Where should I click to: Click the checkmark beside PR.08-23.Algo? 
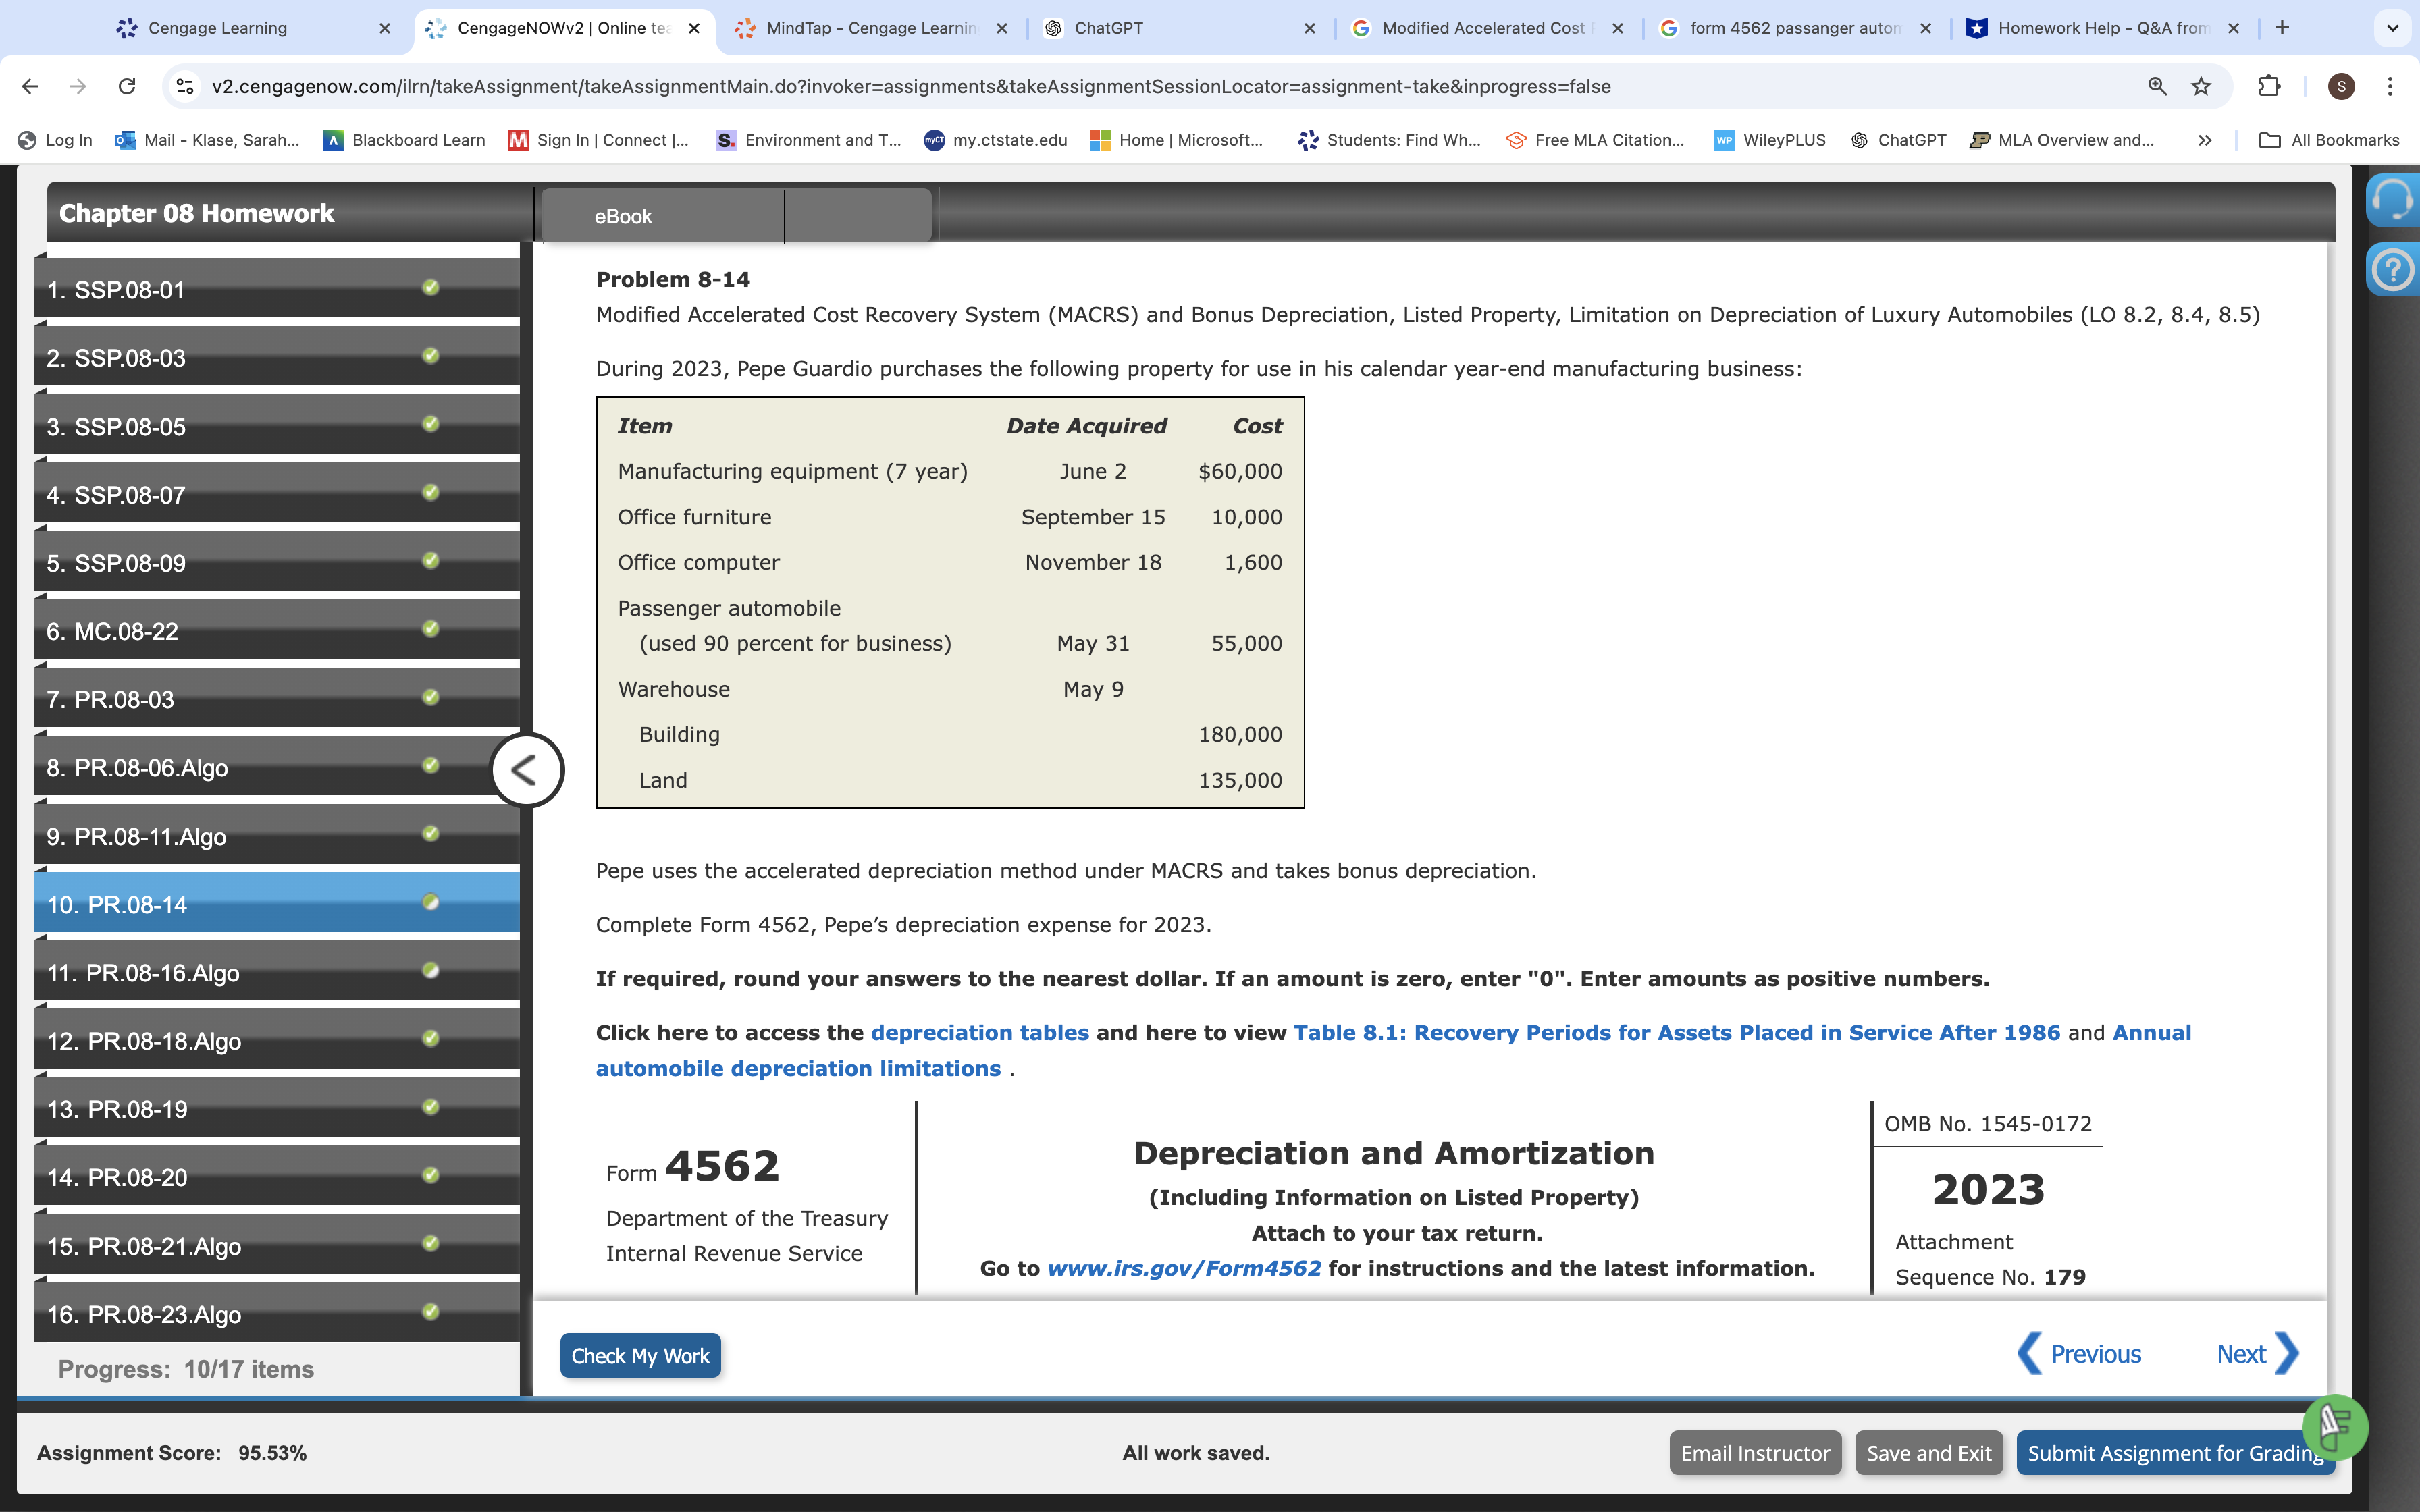coord(430,1313)
